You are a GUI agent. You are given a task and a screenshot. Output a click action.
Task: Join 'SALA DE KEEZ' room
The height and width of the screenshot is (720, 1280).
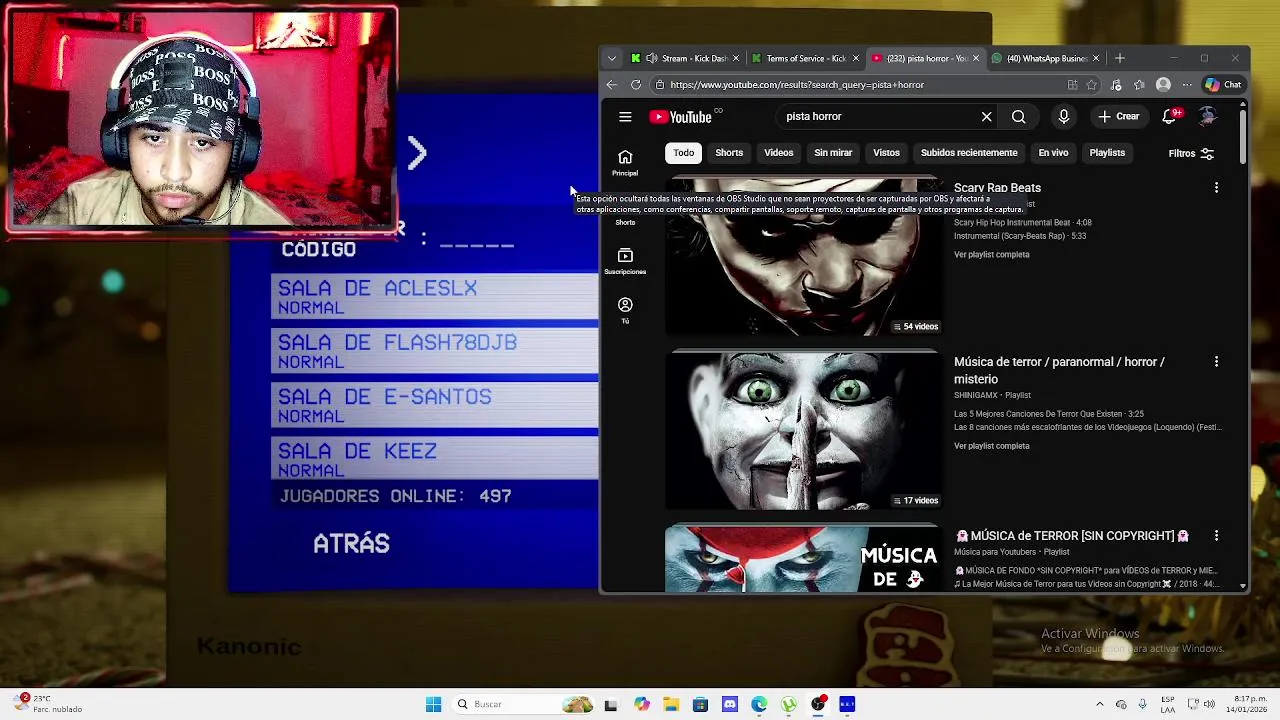point(434,460)
